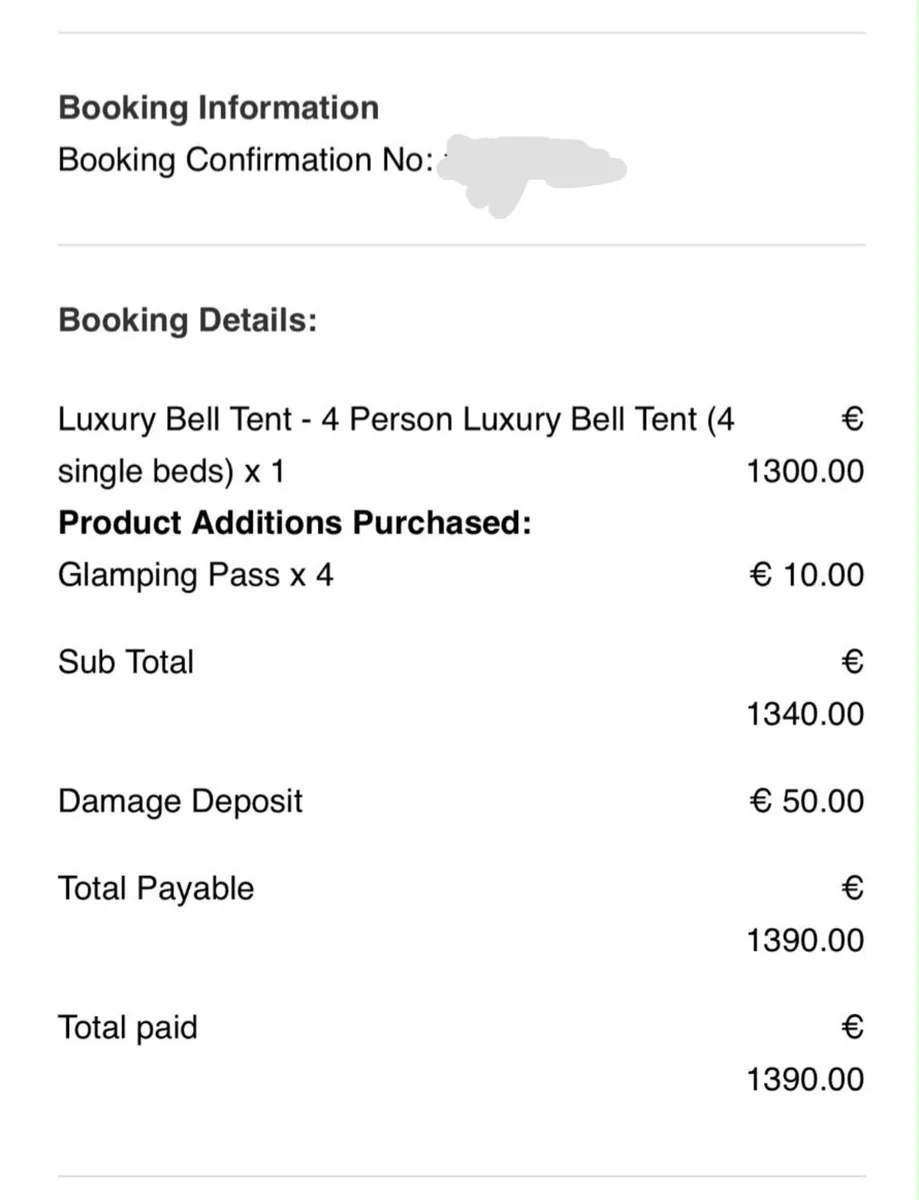Click the 1300.00 tent price
Screen dimensions: 919x1200
click(x=805, y=471)
